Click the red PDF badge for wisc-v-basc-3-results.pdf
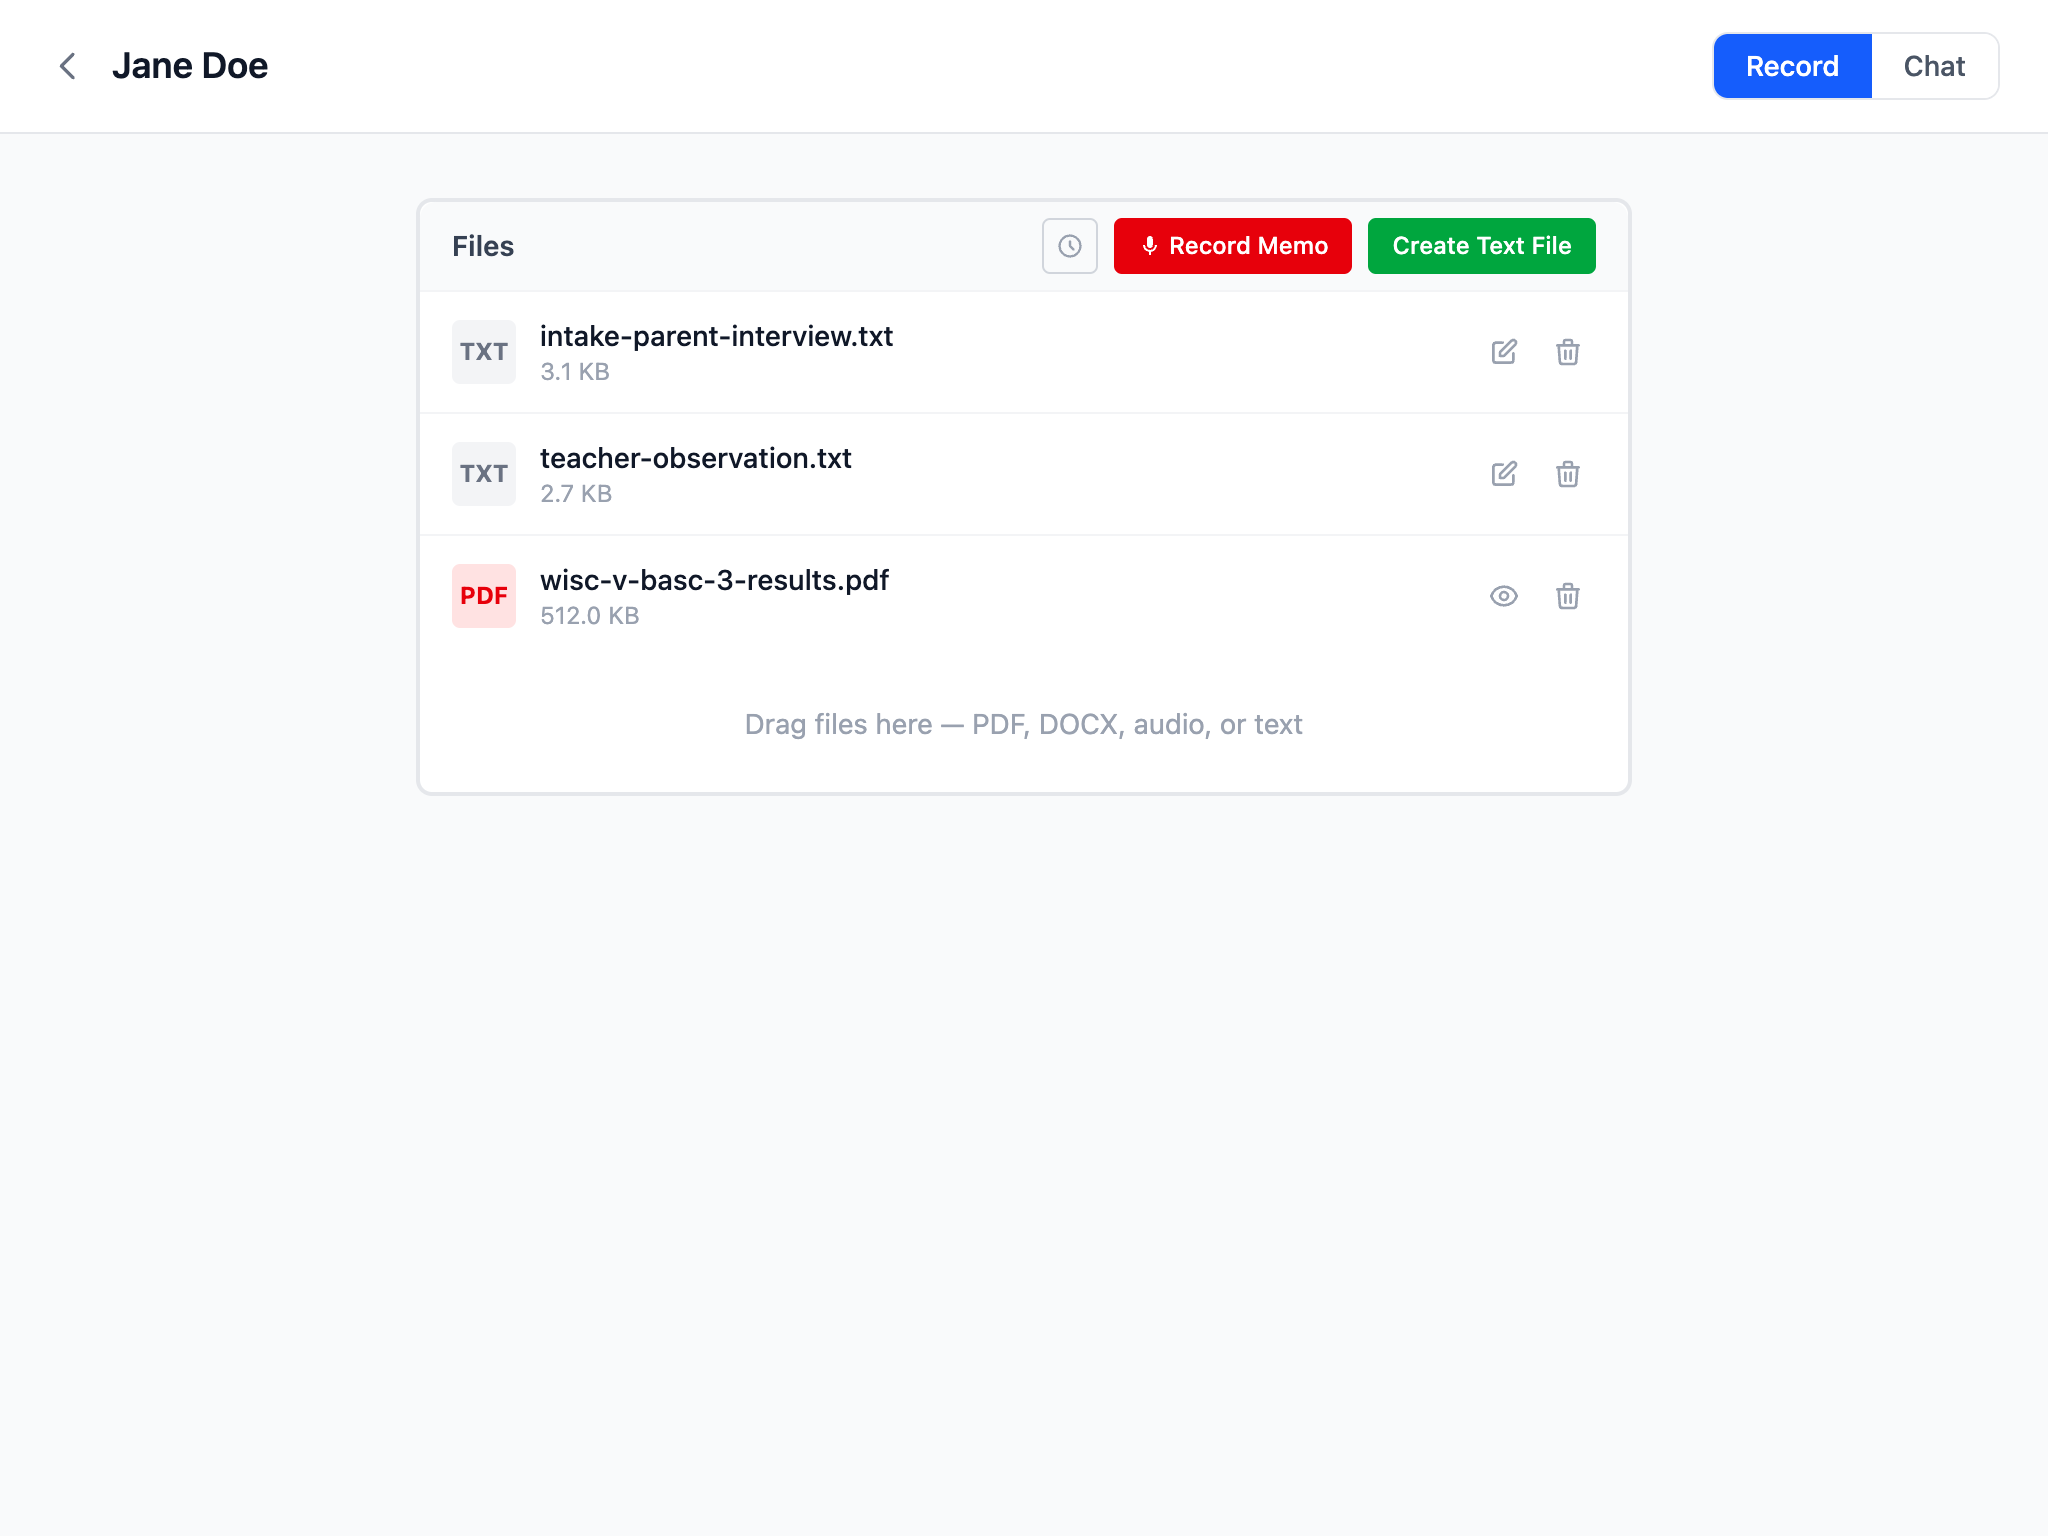 (483, 595)
